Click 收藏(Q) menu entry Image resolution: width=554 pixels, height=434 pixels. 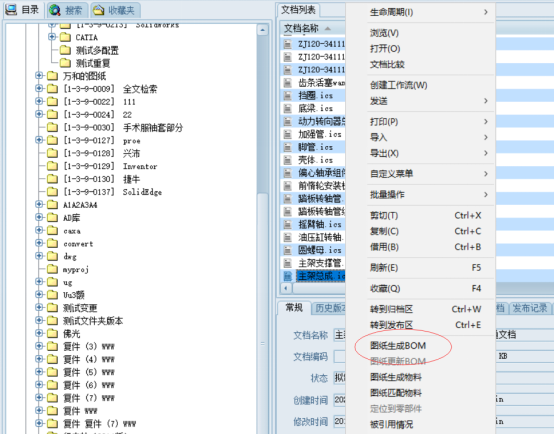[x=385, y=288]
